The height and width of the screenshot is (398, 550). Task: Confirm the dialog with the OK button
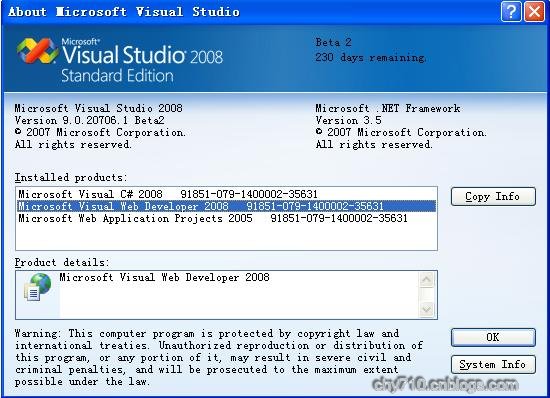coord(493,337)
